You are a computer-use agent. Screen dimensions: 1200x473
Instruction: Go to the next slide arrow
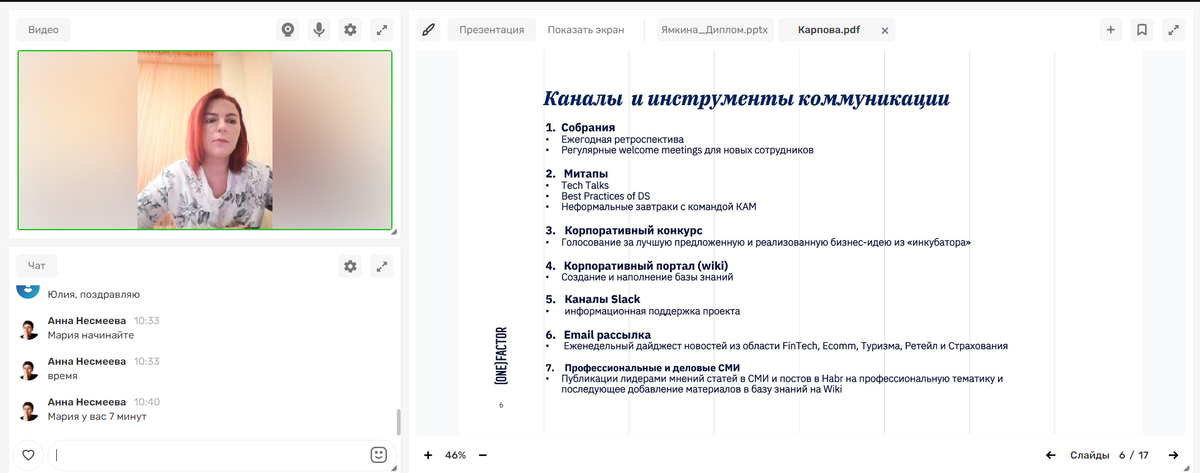click(1174, 455)
